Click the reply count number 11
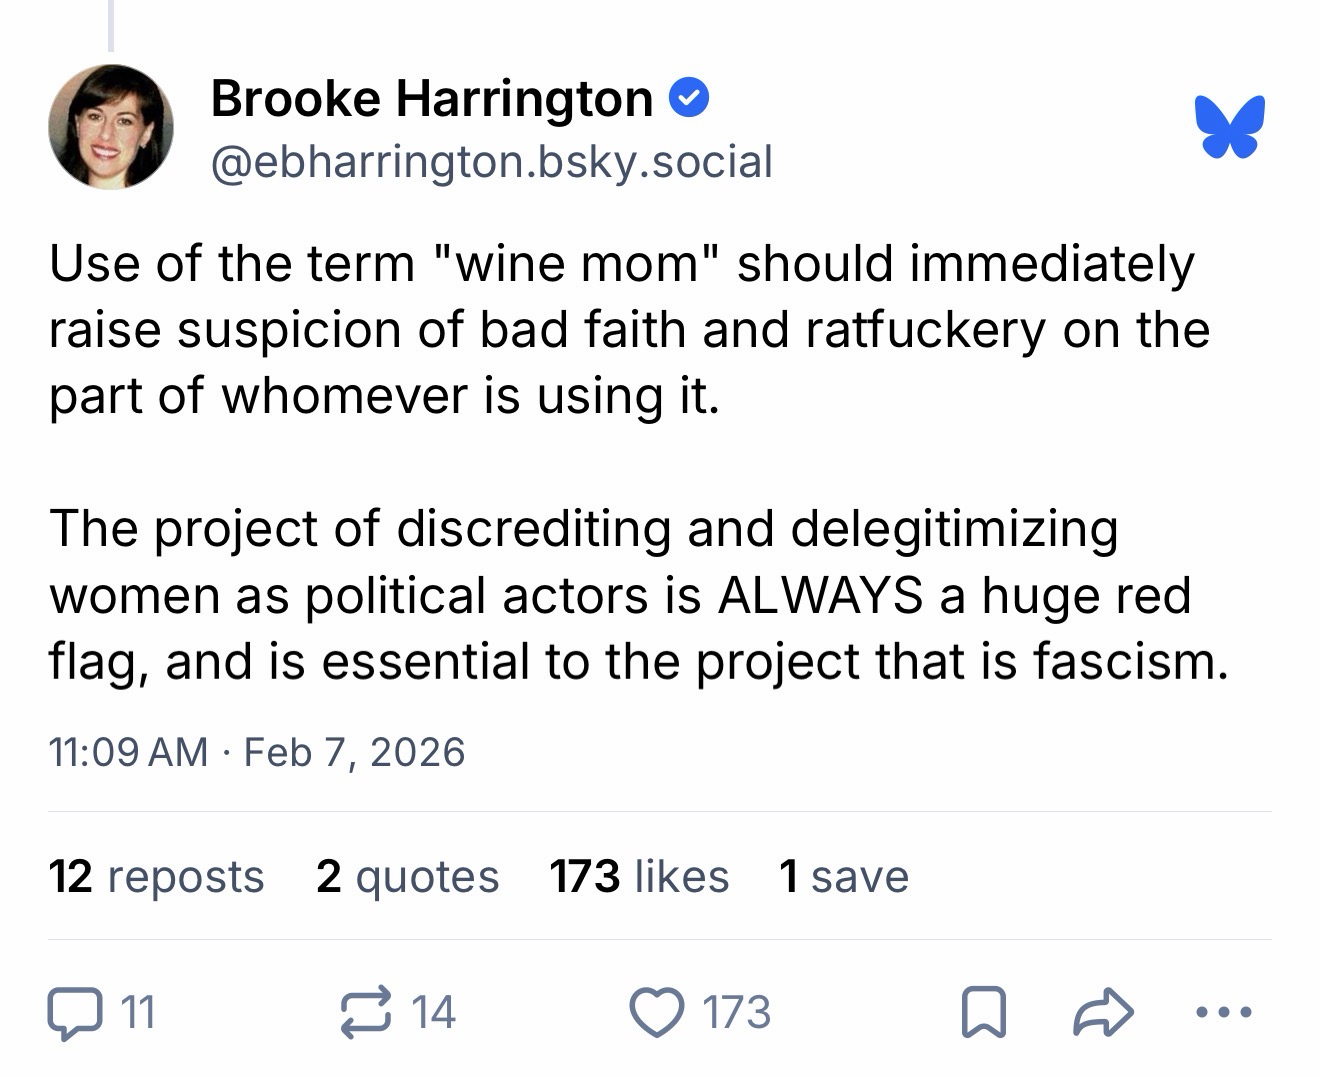This screenshot has width=1320, height=1076. click(x=137, y=1012)
